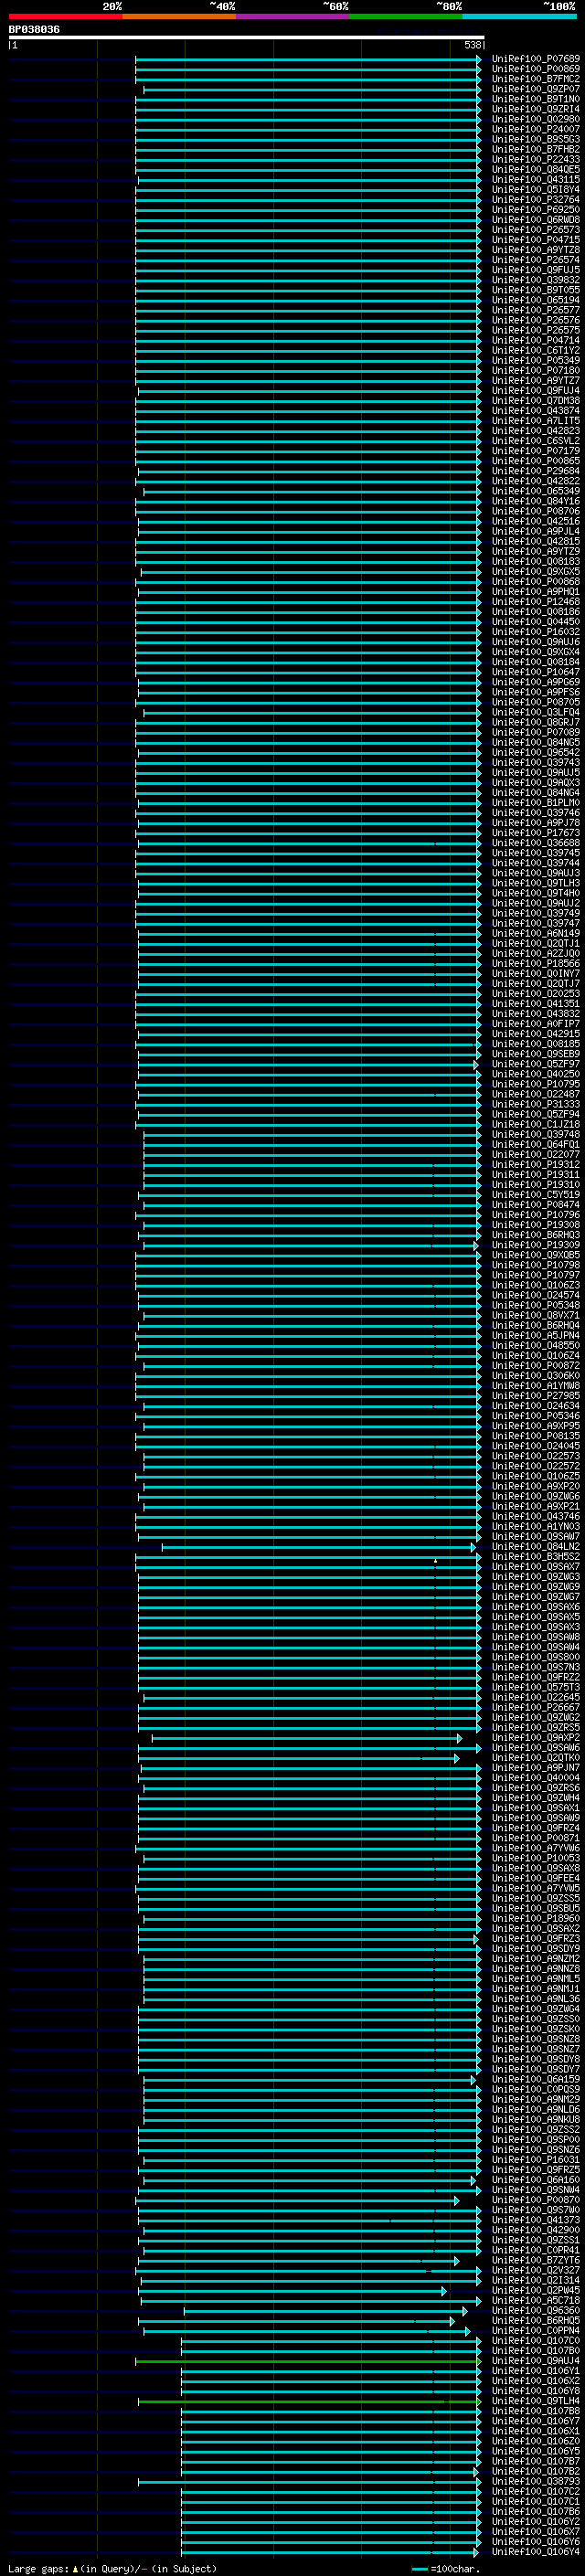Click the purple ~60% identity legend segment
Screen dimensions: 585x2576
[x=293, y=16]
